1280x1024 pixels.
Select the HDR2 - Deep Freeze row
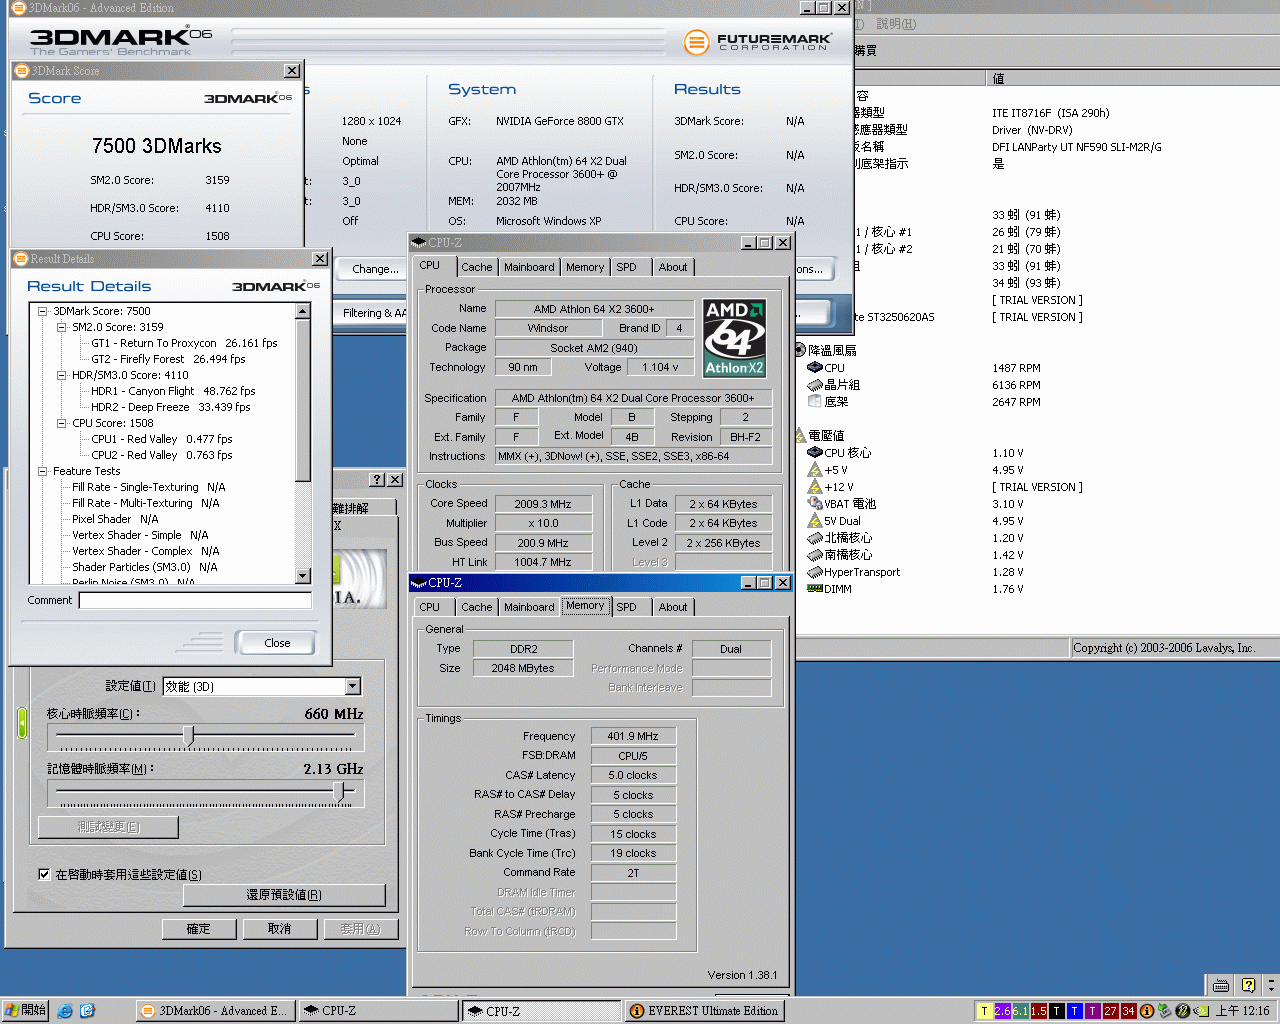coord(171,407)
